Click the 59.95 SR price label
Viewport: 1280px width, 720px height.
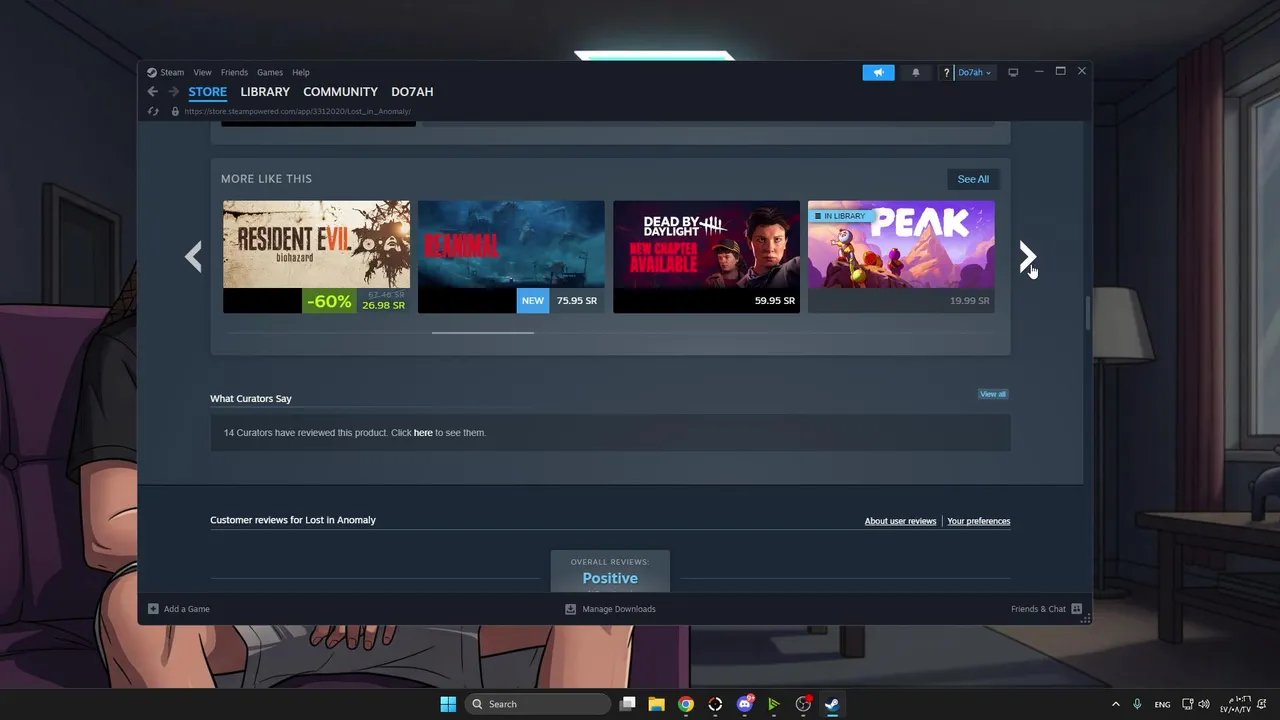pyautogui.click(x=775, y=301)
